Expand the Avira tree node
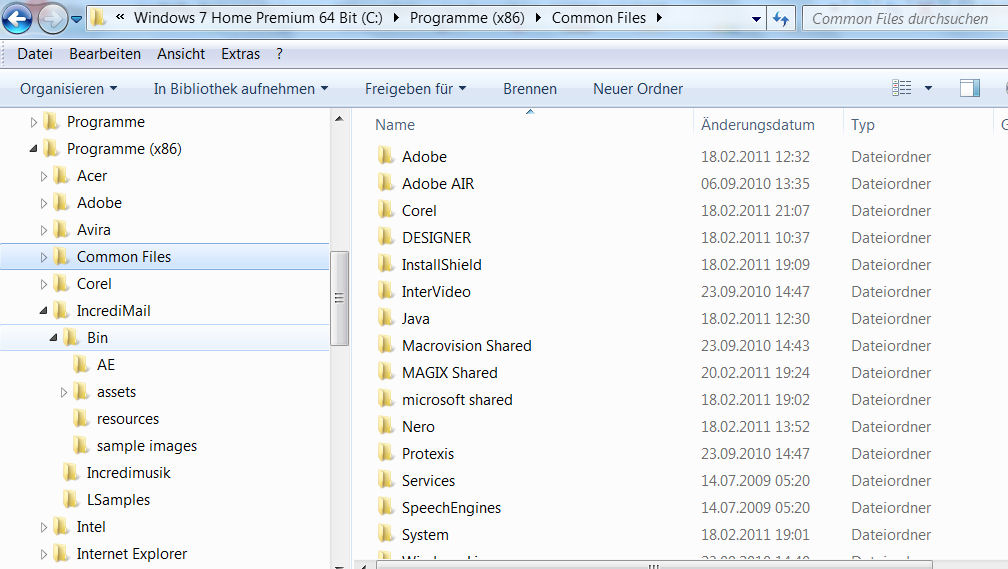 click(44, 230)
